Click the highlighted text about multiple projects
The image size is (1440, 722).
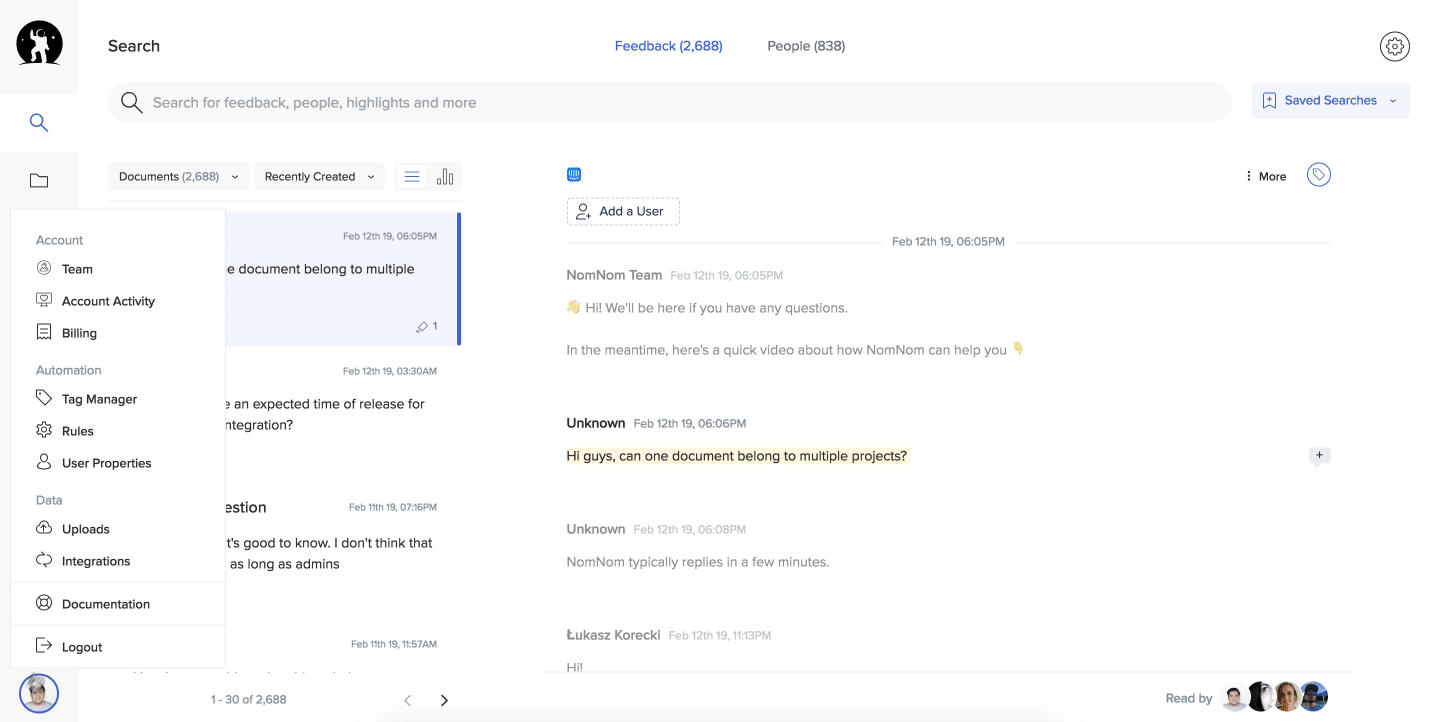pyautogui.click(x=737, y=456)
